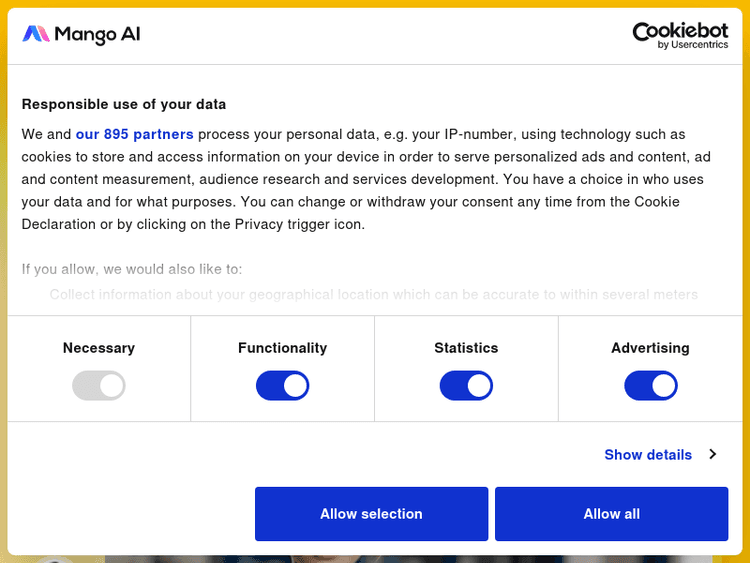Expand the Show details link

point(648,454)
